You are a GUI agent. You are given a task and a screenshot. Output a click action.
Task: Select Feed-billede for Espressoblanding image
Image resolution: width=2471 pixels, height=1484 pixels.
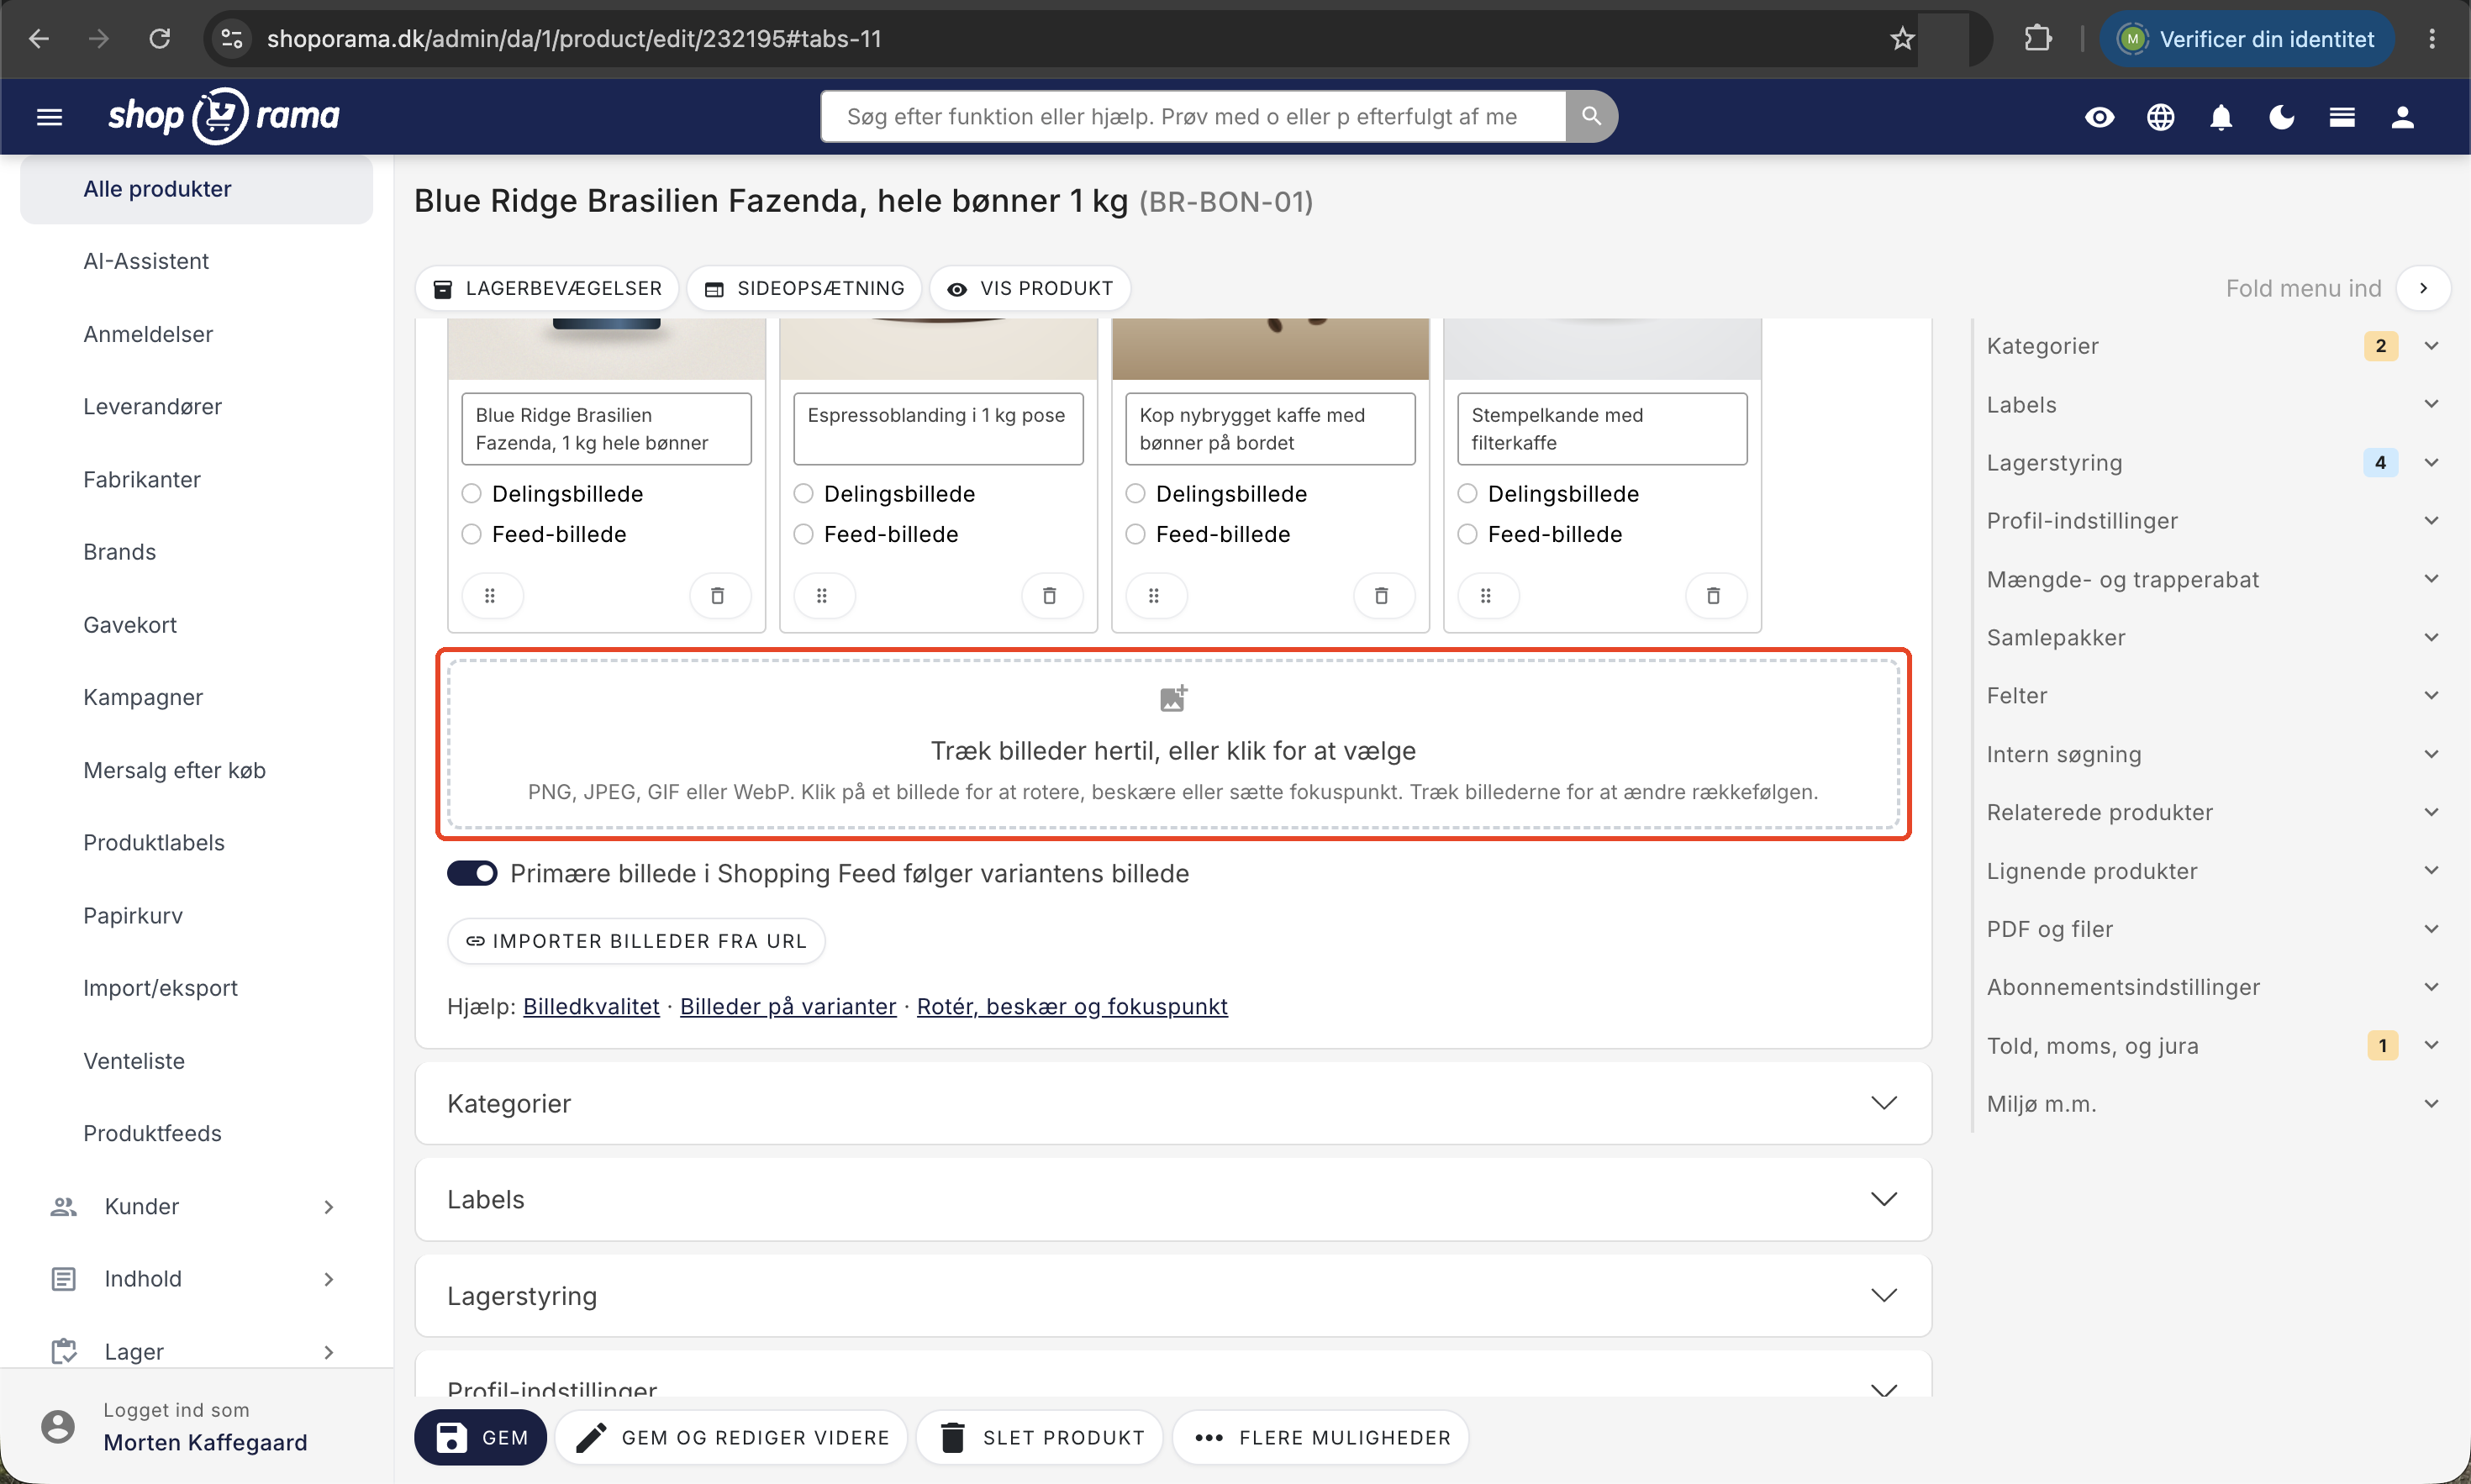[x=804, y=534]
